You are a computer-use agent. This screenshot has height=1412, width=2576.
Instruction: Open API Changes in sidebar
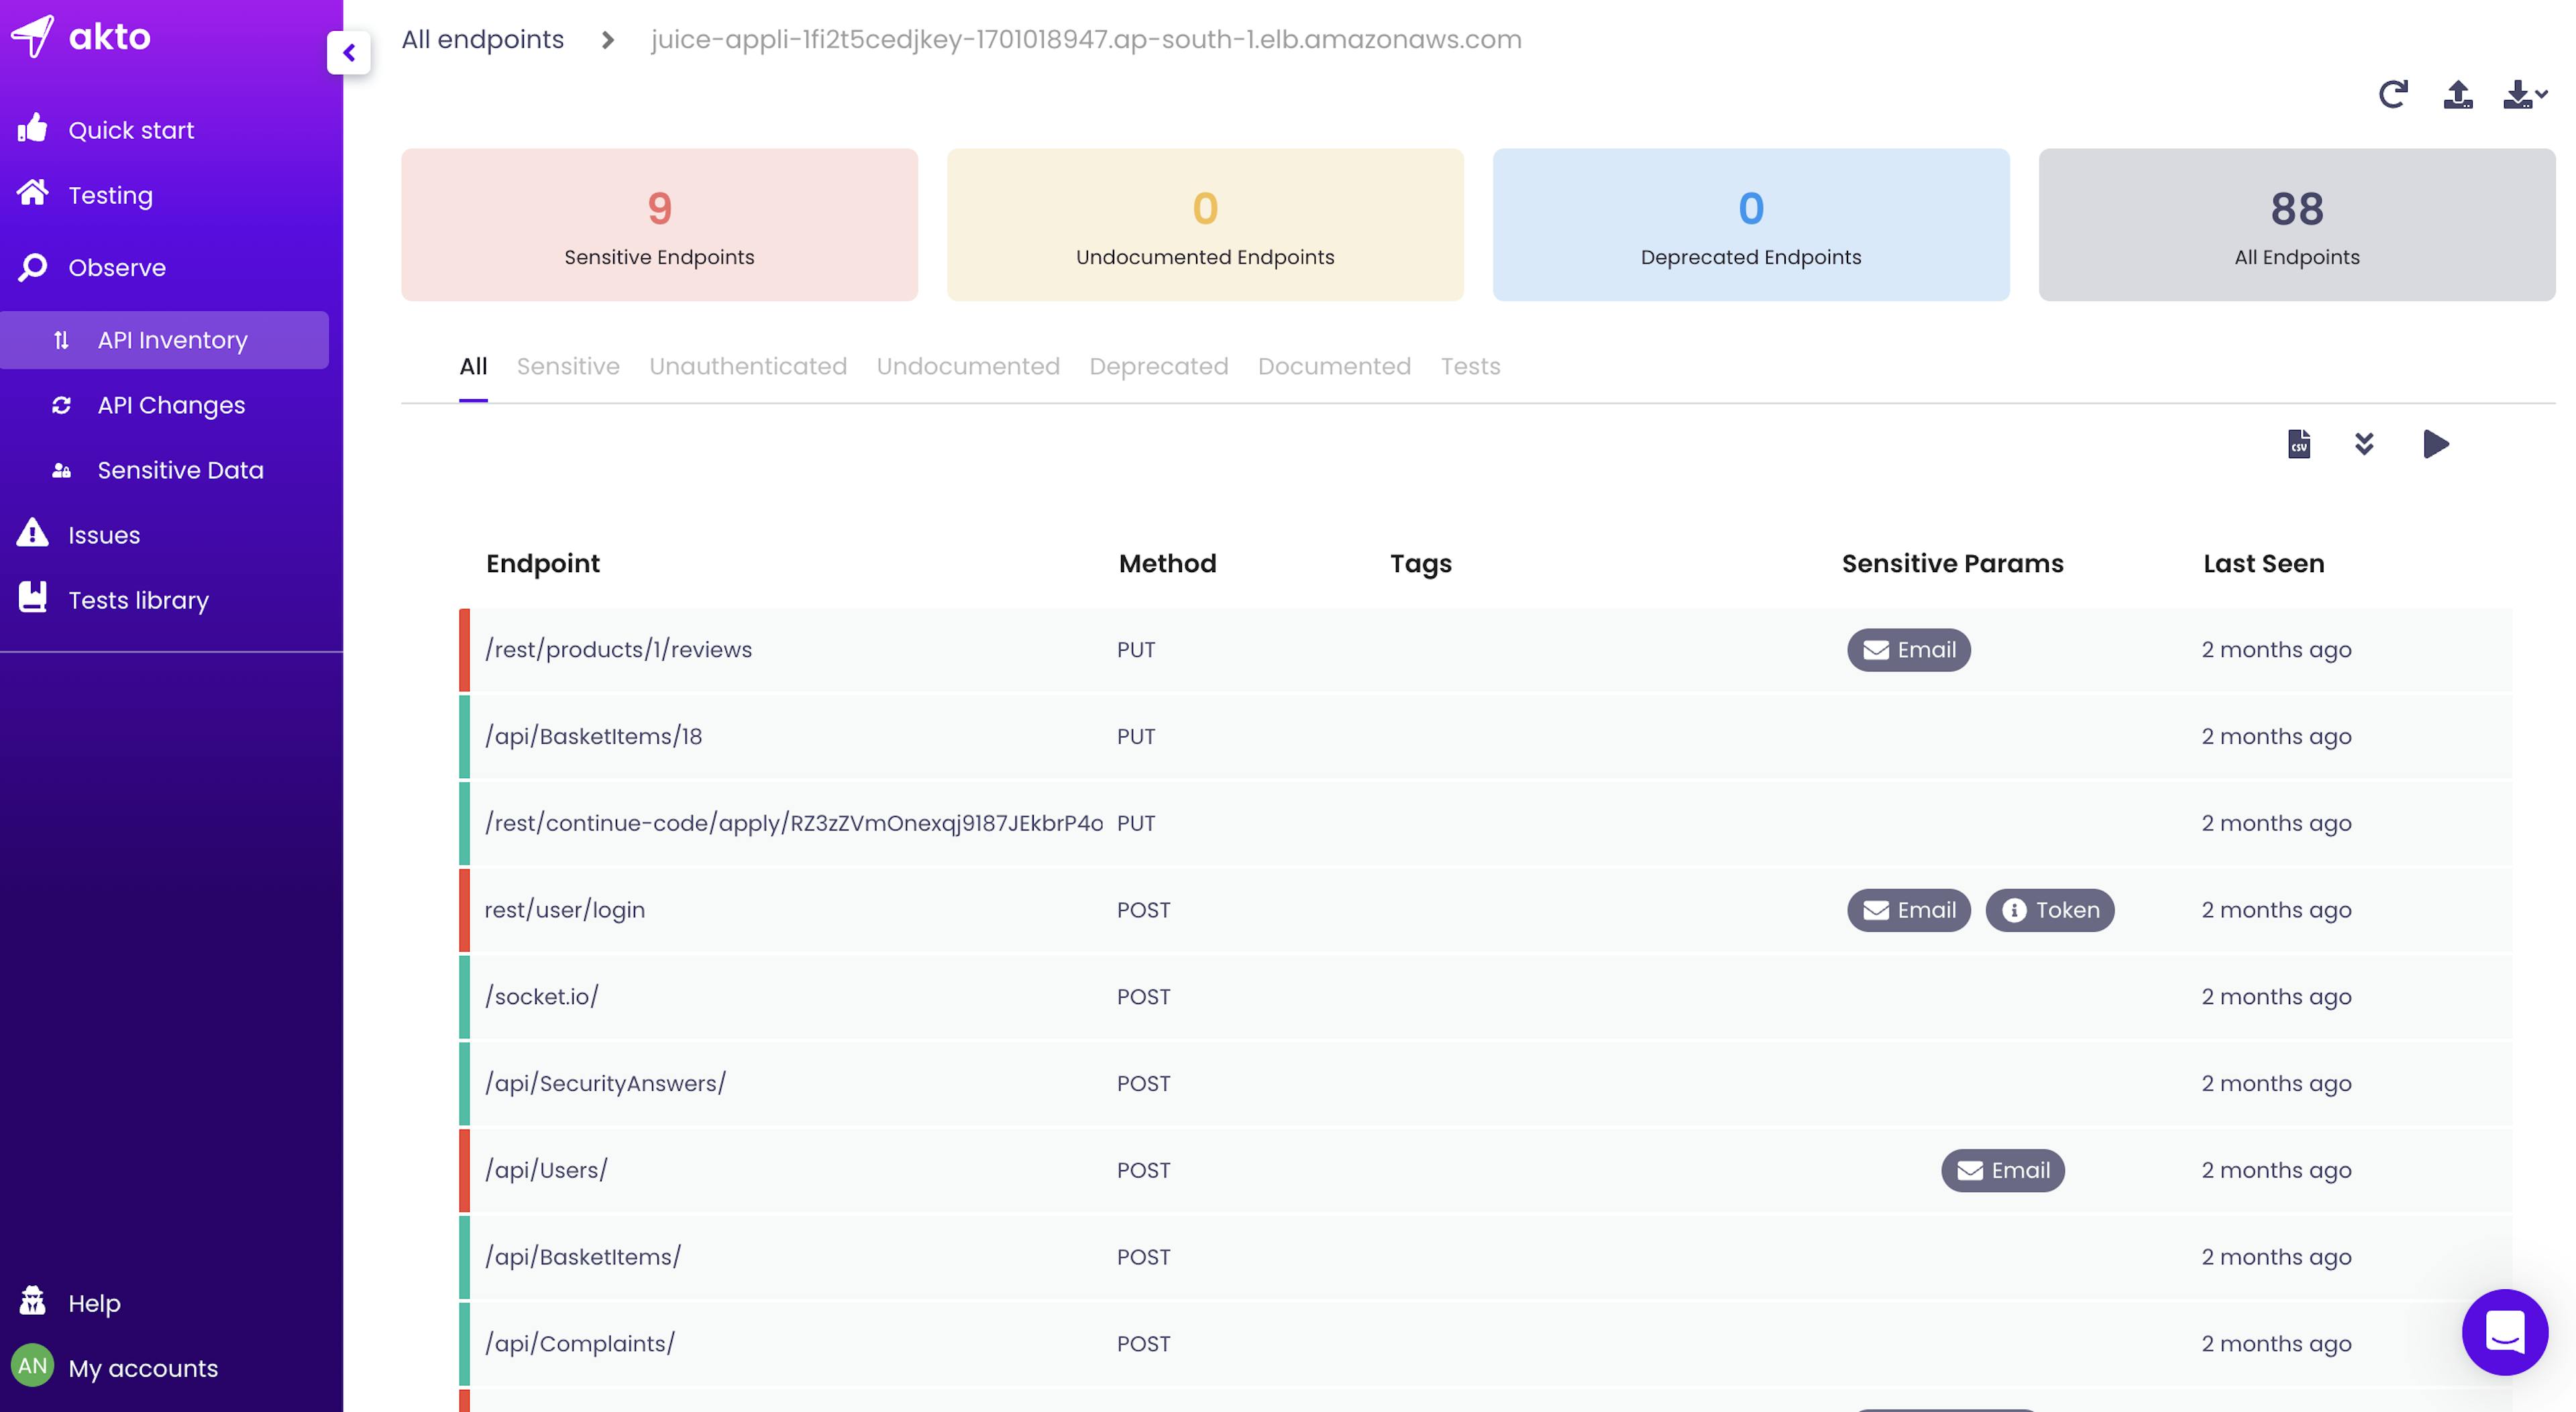click(x=171, y=405)
